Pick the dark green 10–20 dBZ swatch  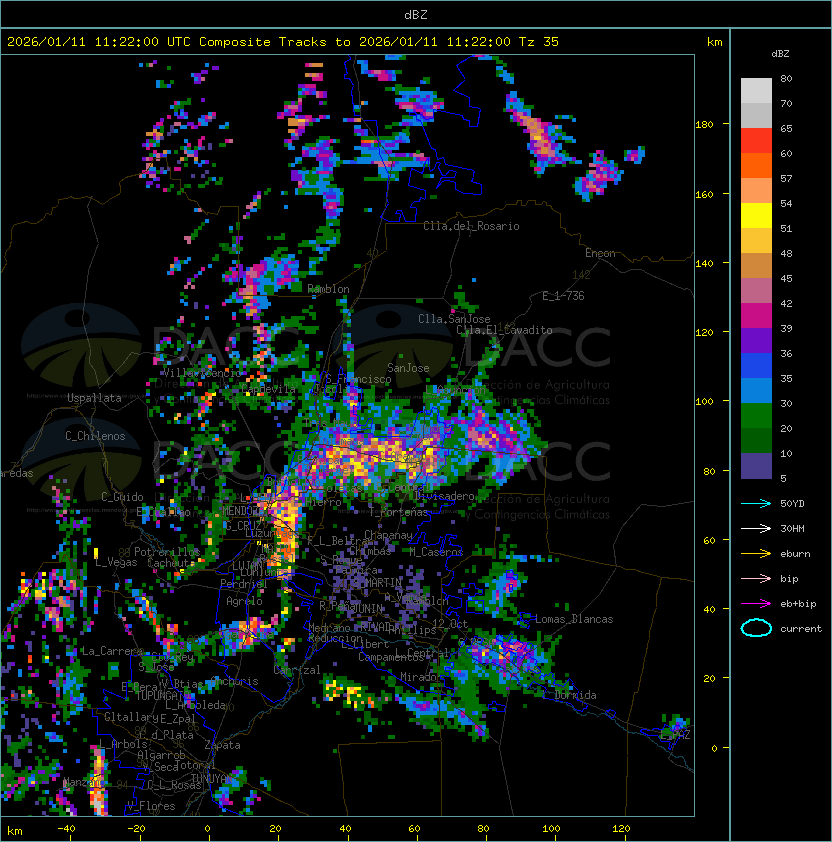(756, 440)
